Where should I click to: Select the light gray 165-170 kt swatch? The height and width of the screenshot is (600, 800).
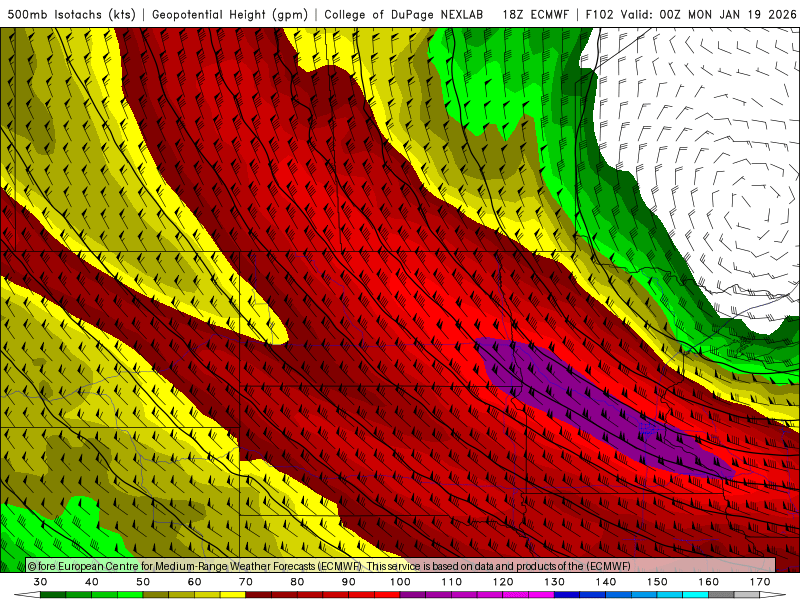[747, 595]
